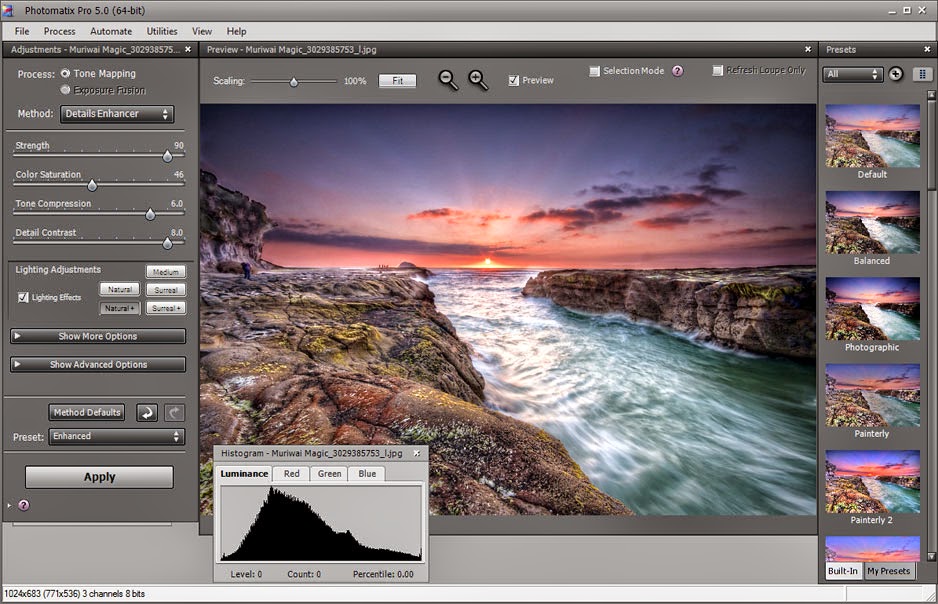Toggle the Lighting Effects checkbox
938x604 pixels.
click(x=24, y=297)
